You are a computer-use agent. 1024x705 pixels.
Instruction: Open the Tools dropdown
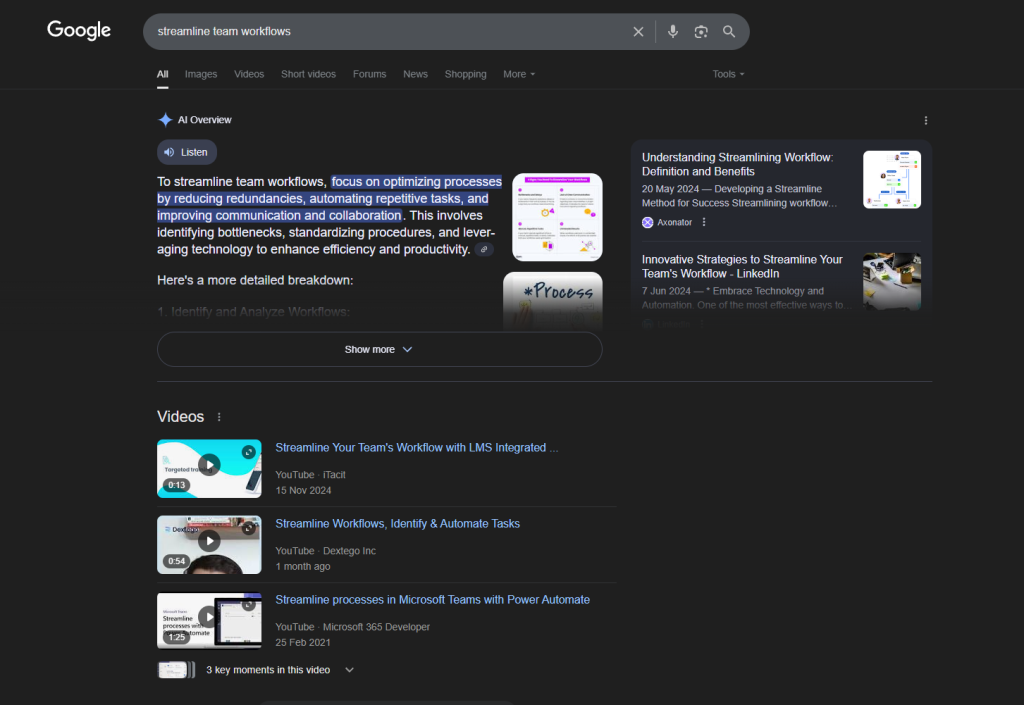pyautogui.click(x=728, y=74)
